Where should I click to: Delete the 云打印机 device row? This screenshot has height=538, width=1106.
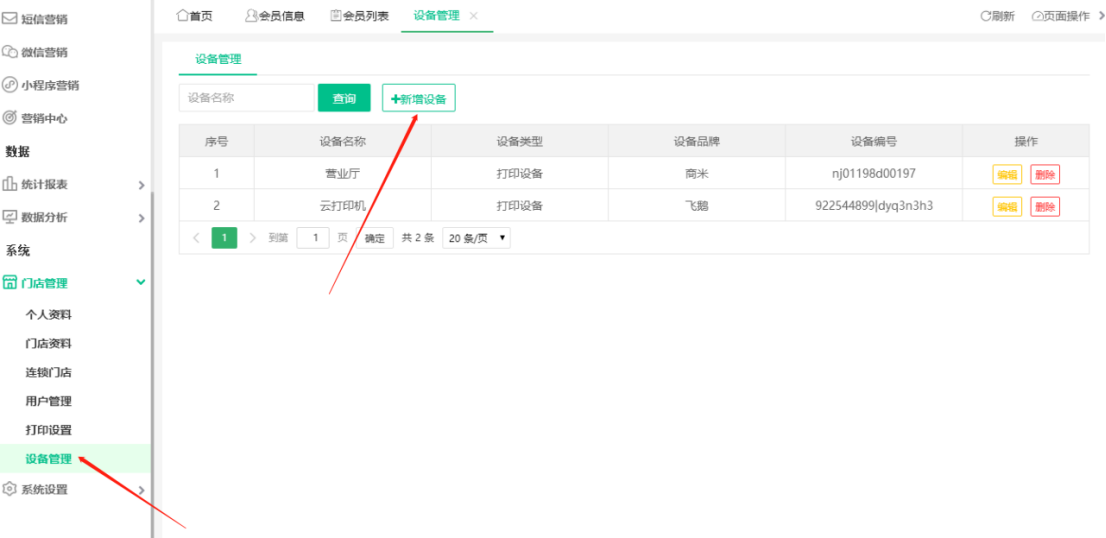[1045, 207]
